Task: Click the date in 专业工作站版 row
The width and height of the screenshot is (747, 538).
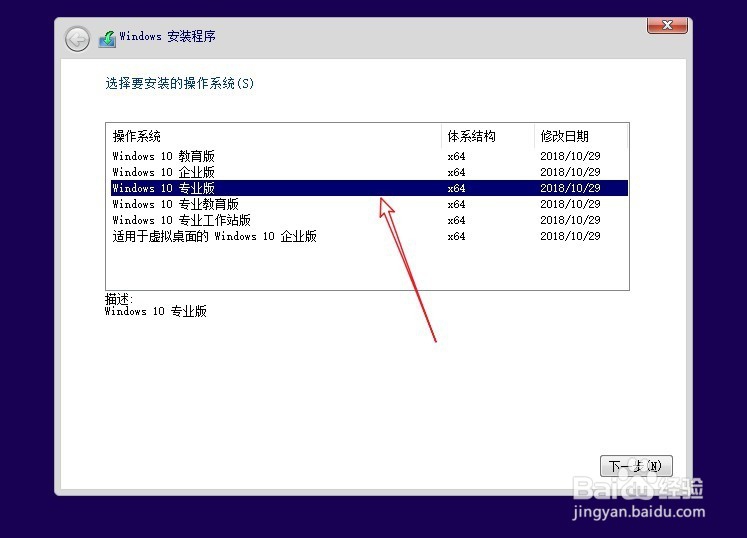Action: 570,220
